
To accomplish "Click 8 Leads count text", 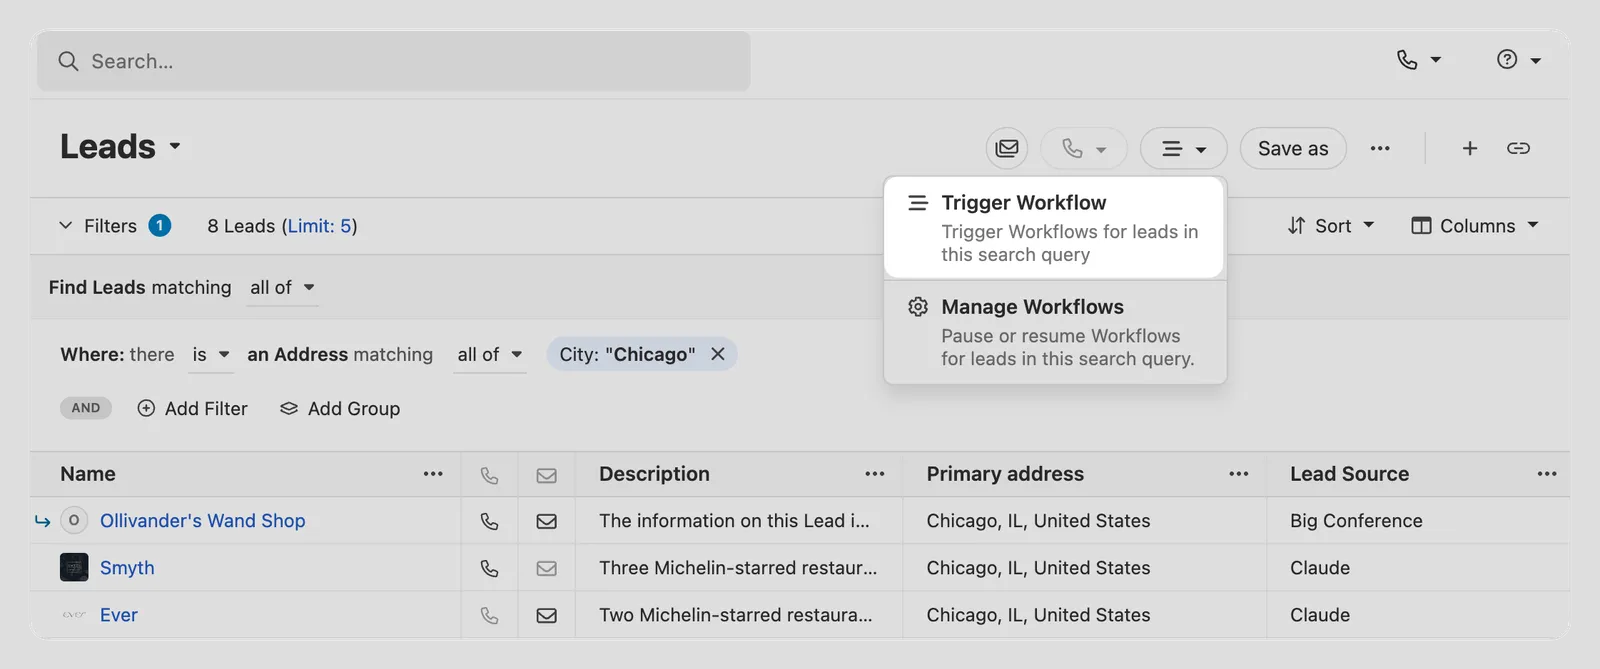I will click(241, 226).
